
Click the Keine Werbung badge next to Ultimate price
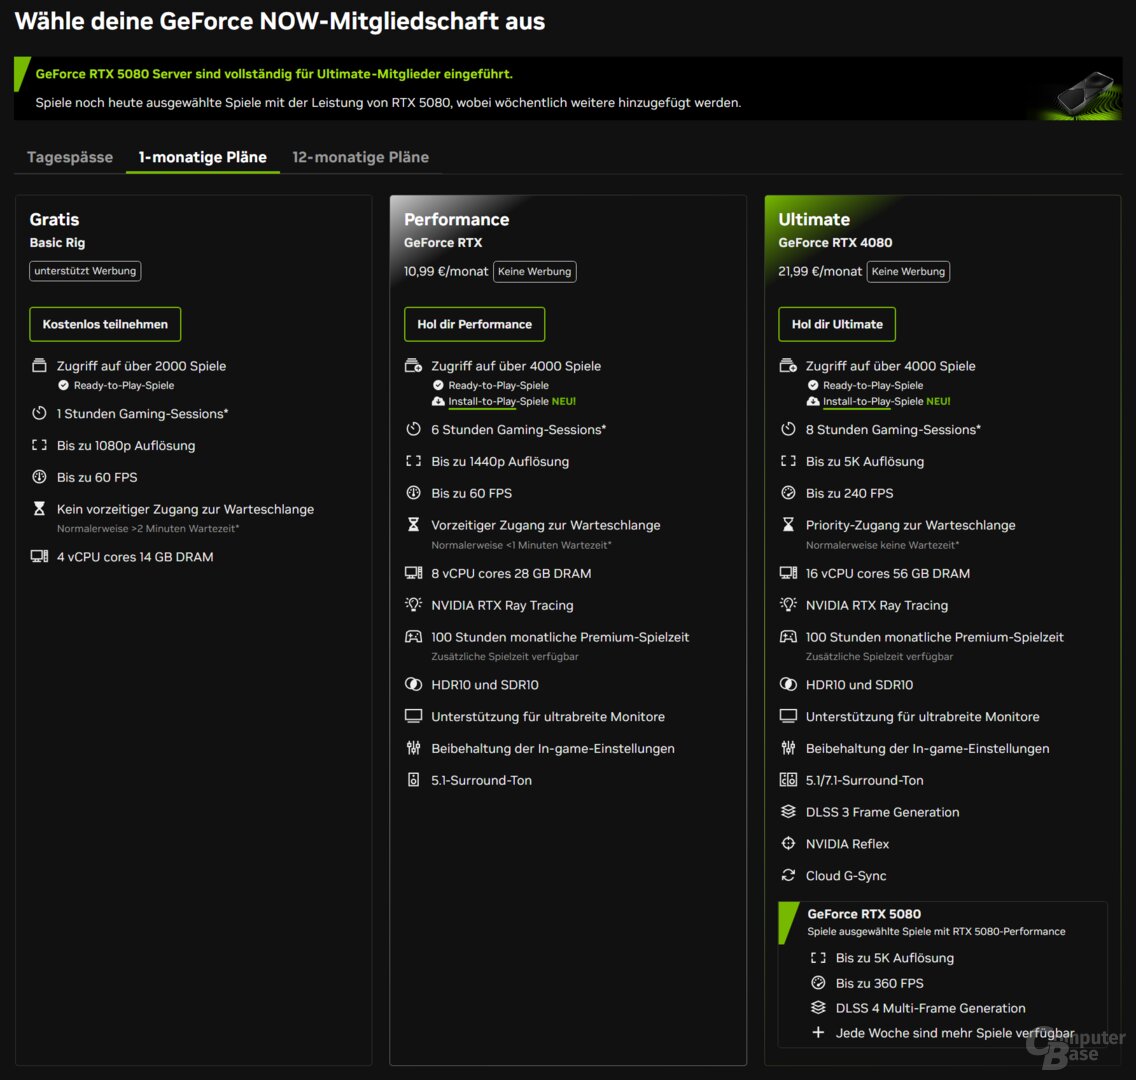[908, 271]
